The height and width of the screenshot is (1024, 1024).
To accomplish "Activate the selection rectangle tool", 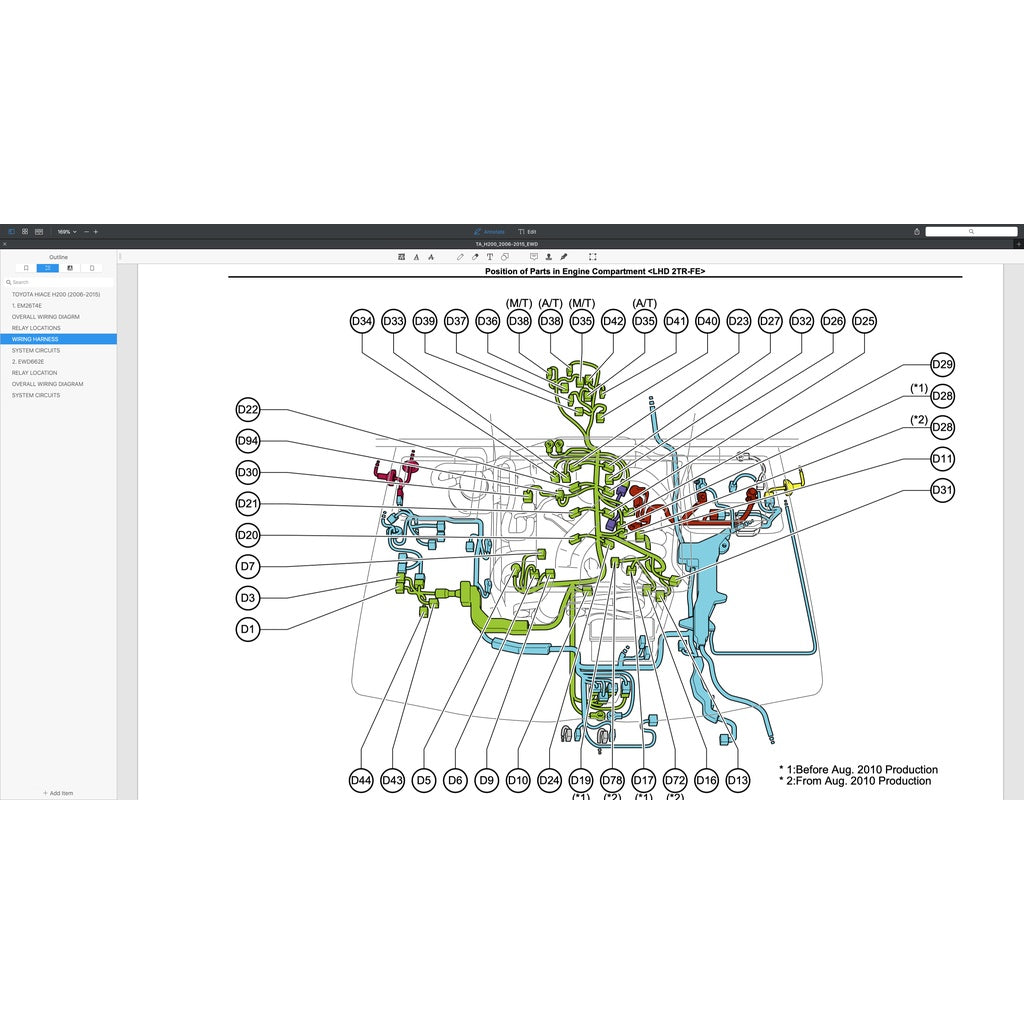I will (x=592, y=257).
